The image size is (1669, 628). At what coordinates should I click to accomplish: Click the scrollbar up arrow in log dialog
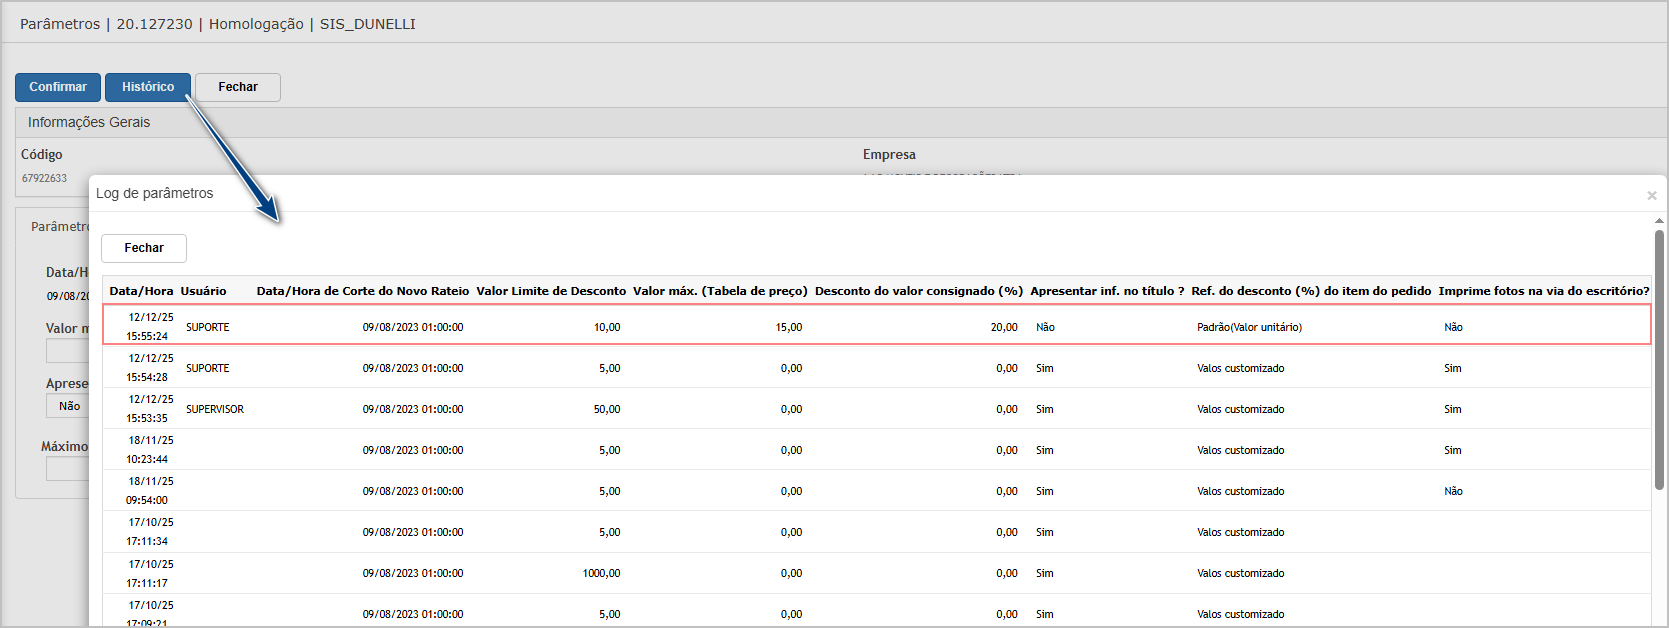coord(1659,221)
